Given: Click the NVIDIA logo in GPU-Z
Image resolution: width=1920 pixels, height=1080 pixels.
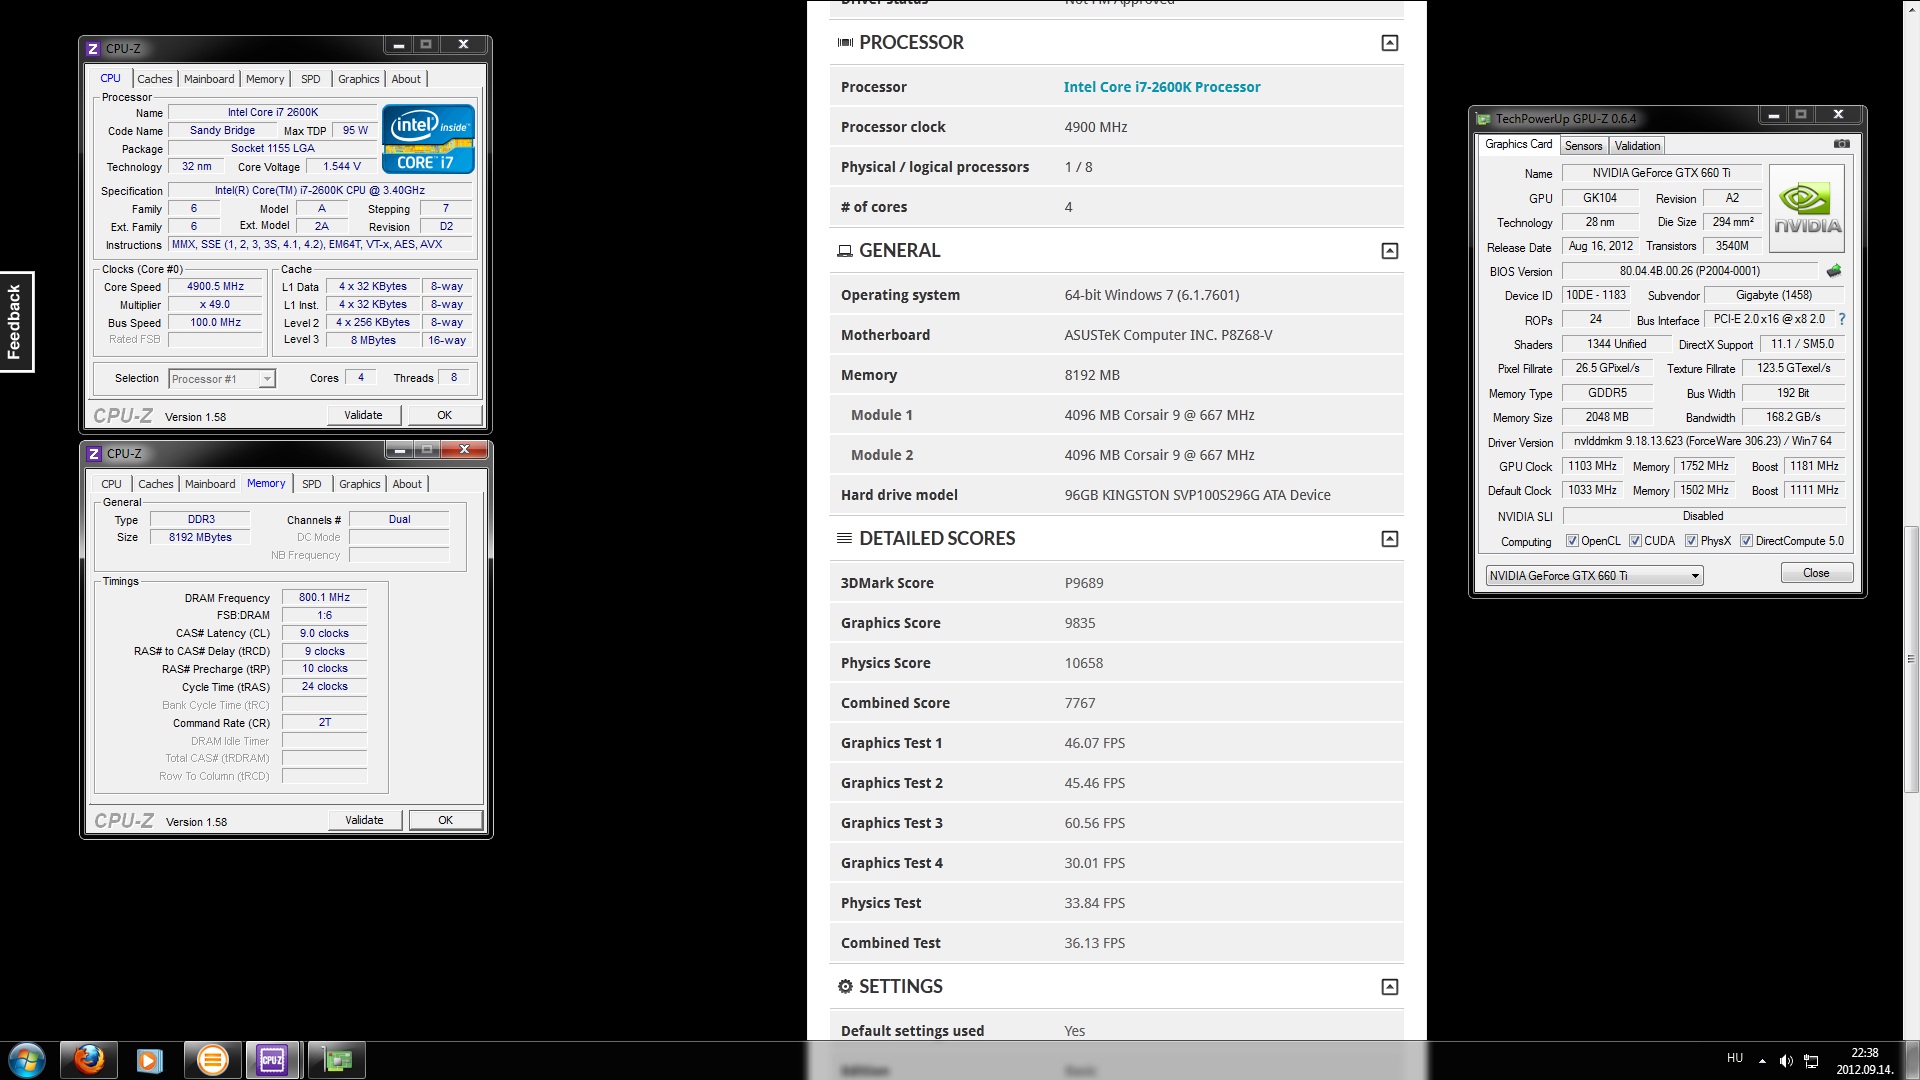Looking at the screenshot, I should tap(1806, 208).
